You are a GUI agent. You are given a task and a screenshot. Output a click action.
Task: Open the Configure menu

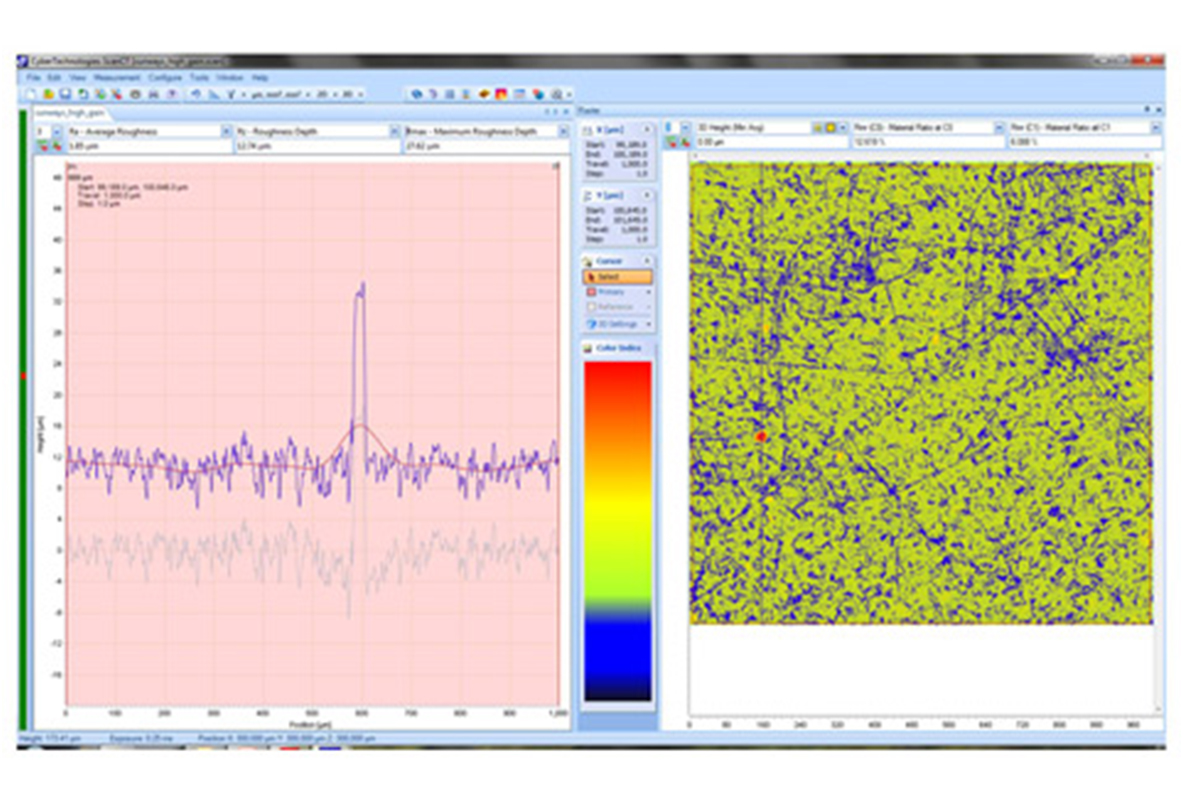click(165, 77)
